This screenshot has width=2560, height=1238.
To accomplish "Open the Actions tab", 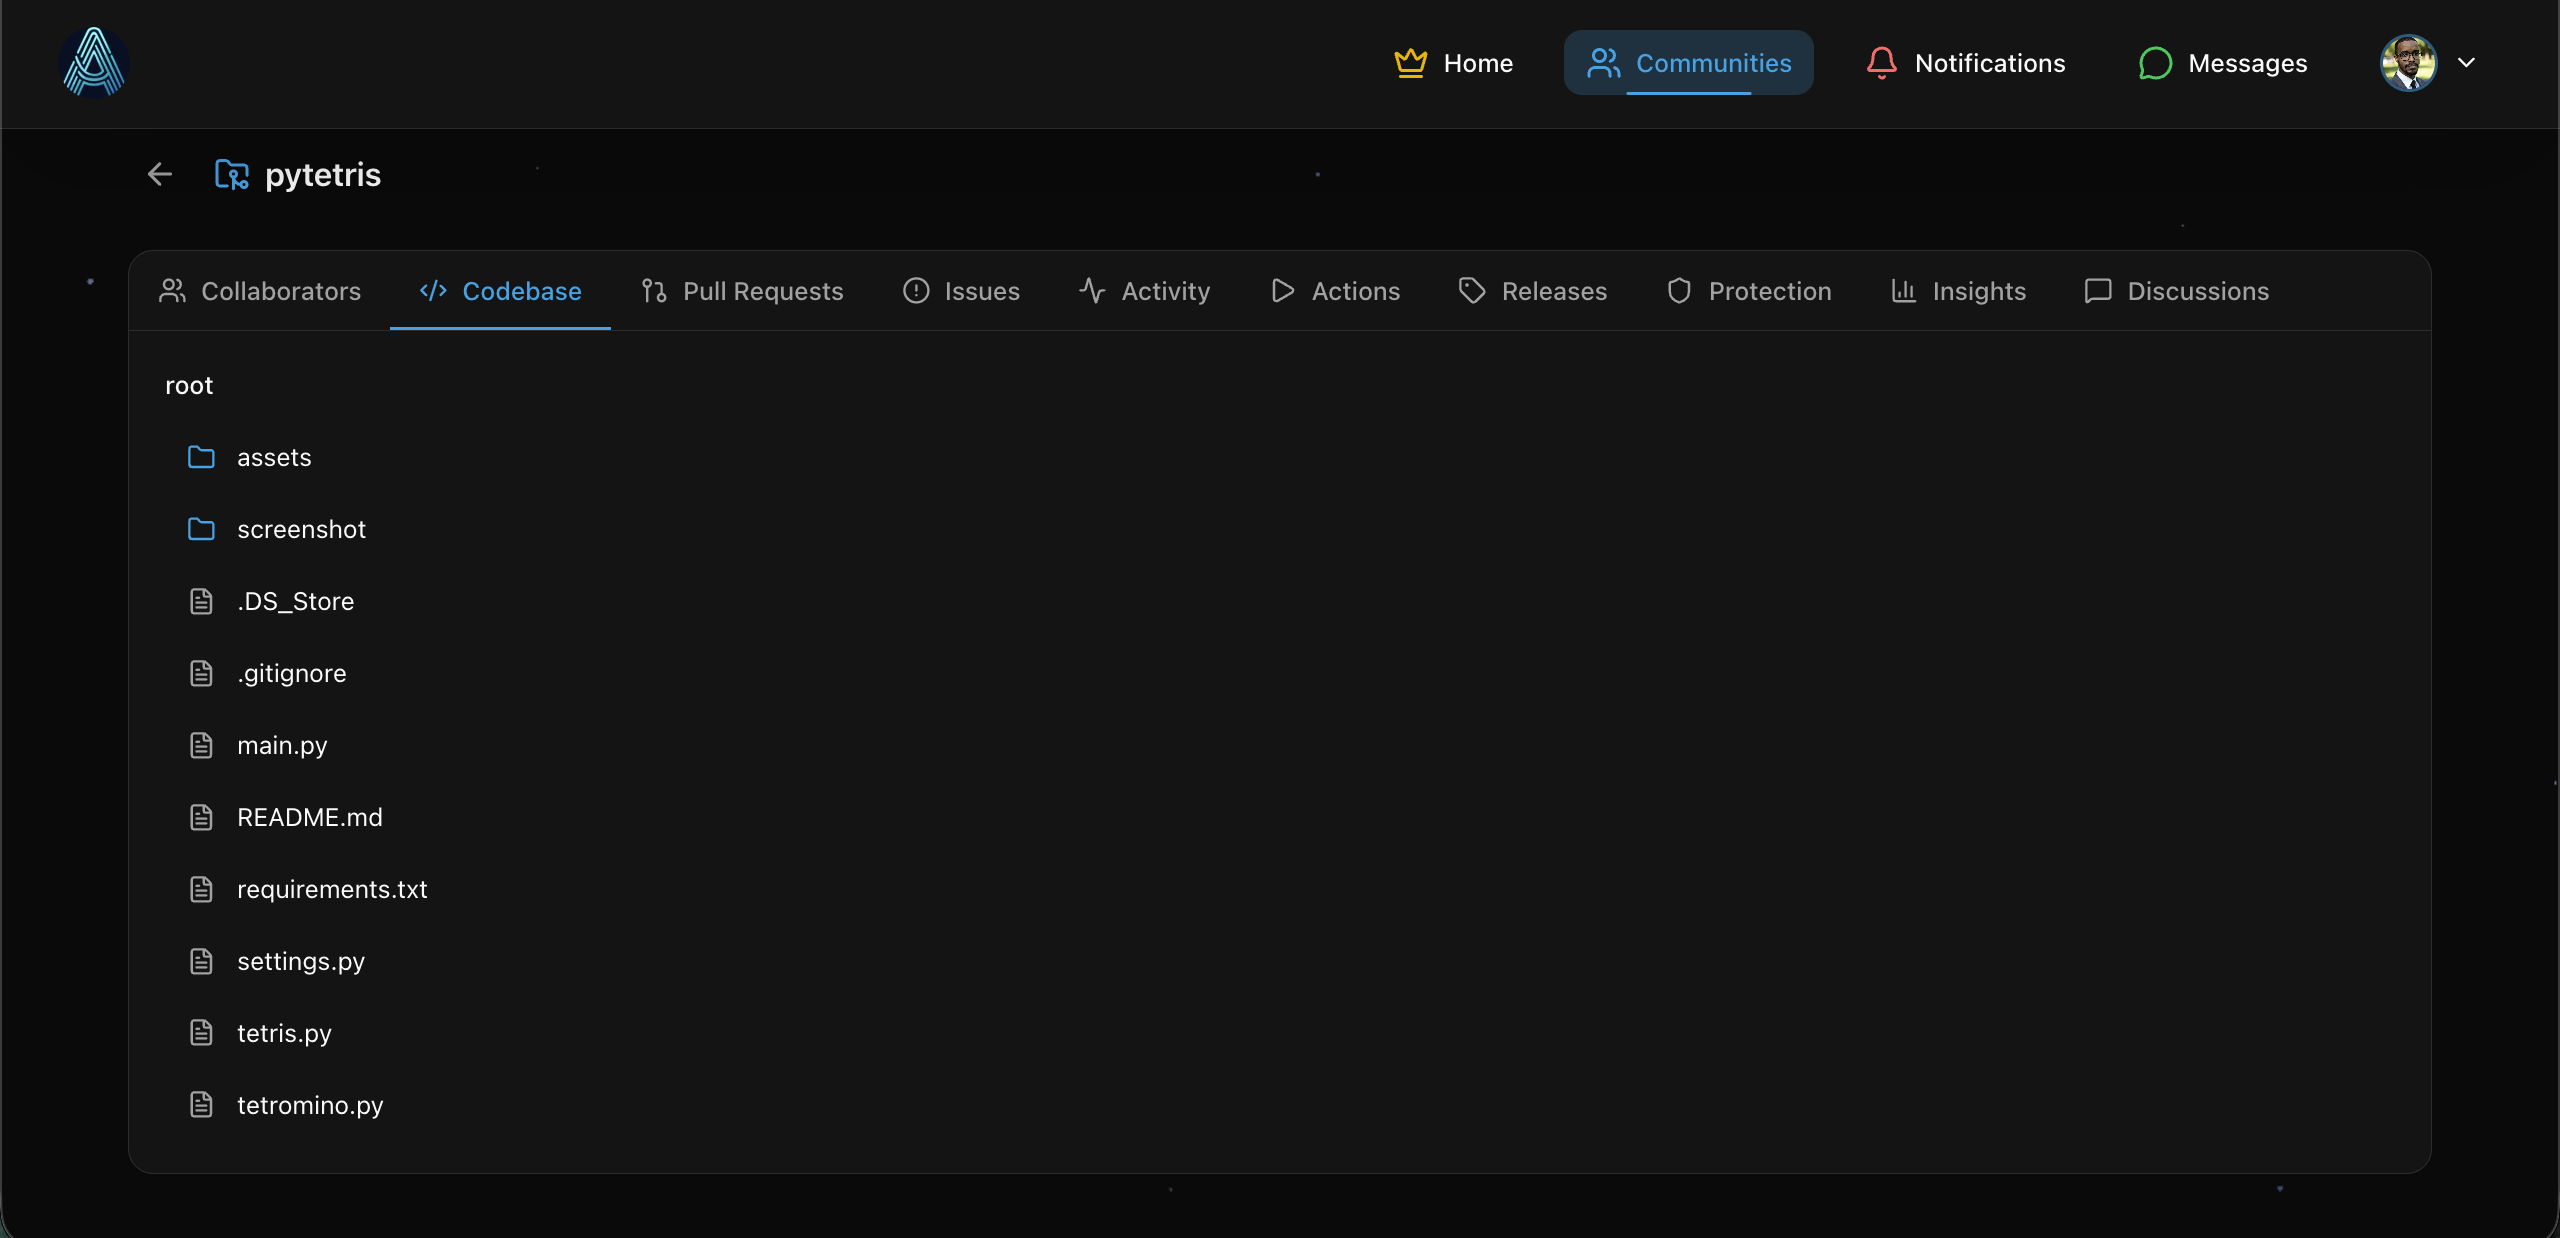I will click(1335, 291).
